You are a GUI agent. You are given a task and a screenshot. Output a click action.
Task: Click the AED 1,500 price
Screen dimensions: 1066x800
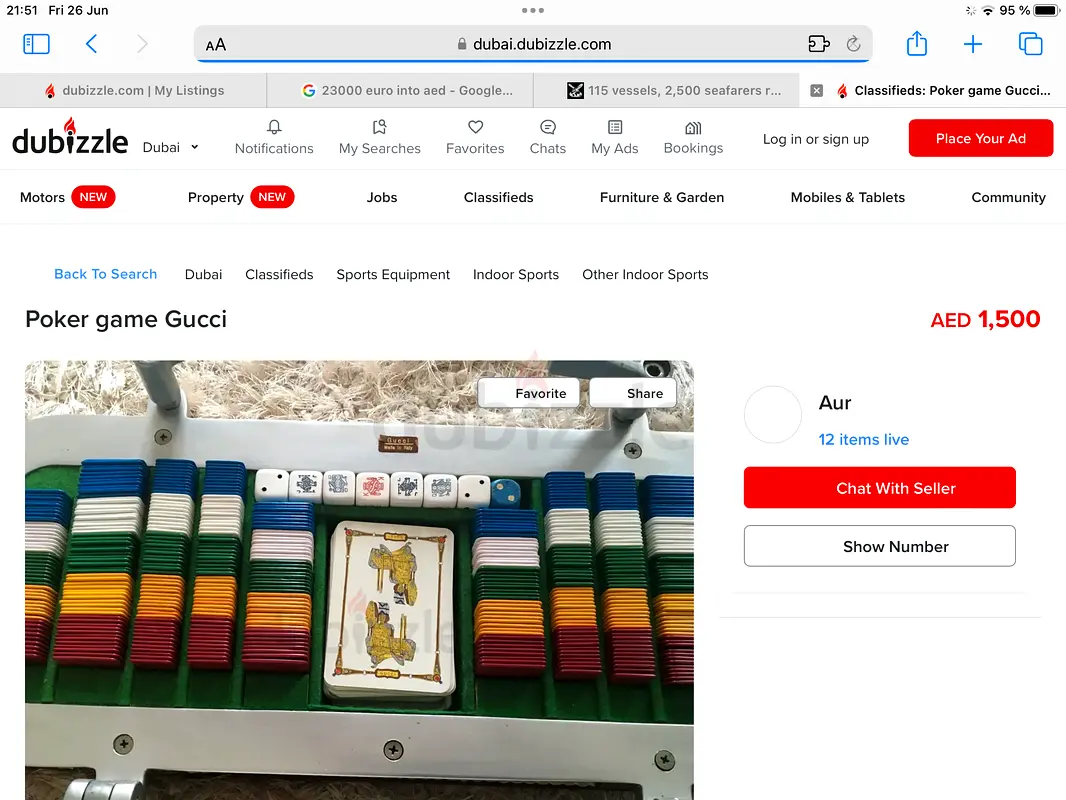[x=985, y=319]
